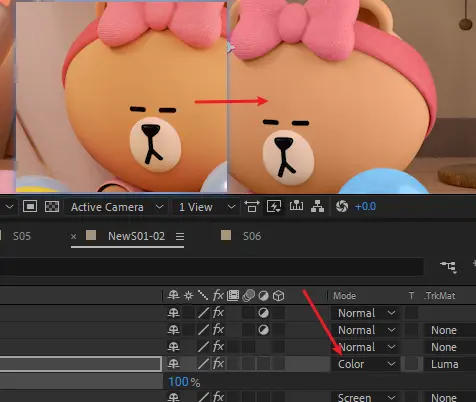Click the Motion Blur column header icon
The height and width of the screenshot is (402, 476).
pyautogui.click(x=248, y=296)
